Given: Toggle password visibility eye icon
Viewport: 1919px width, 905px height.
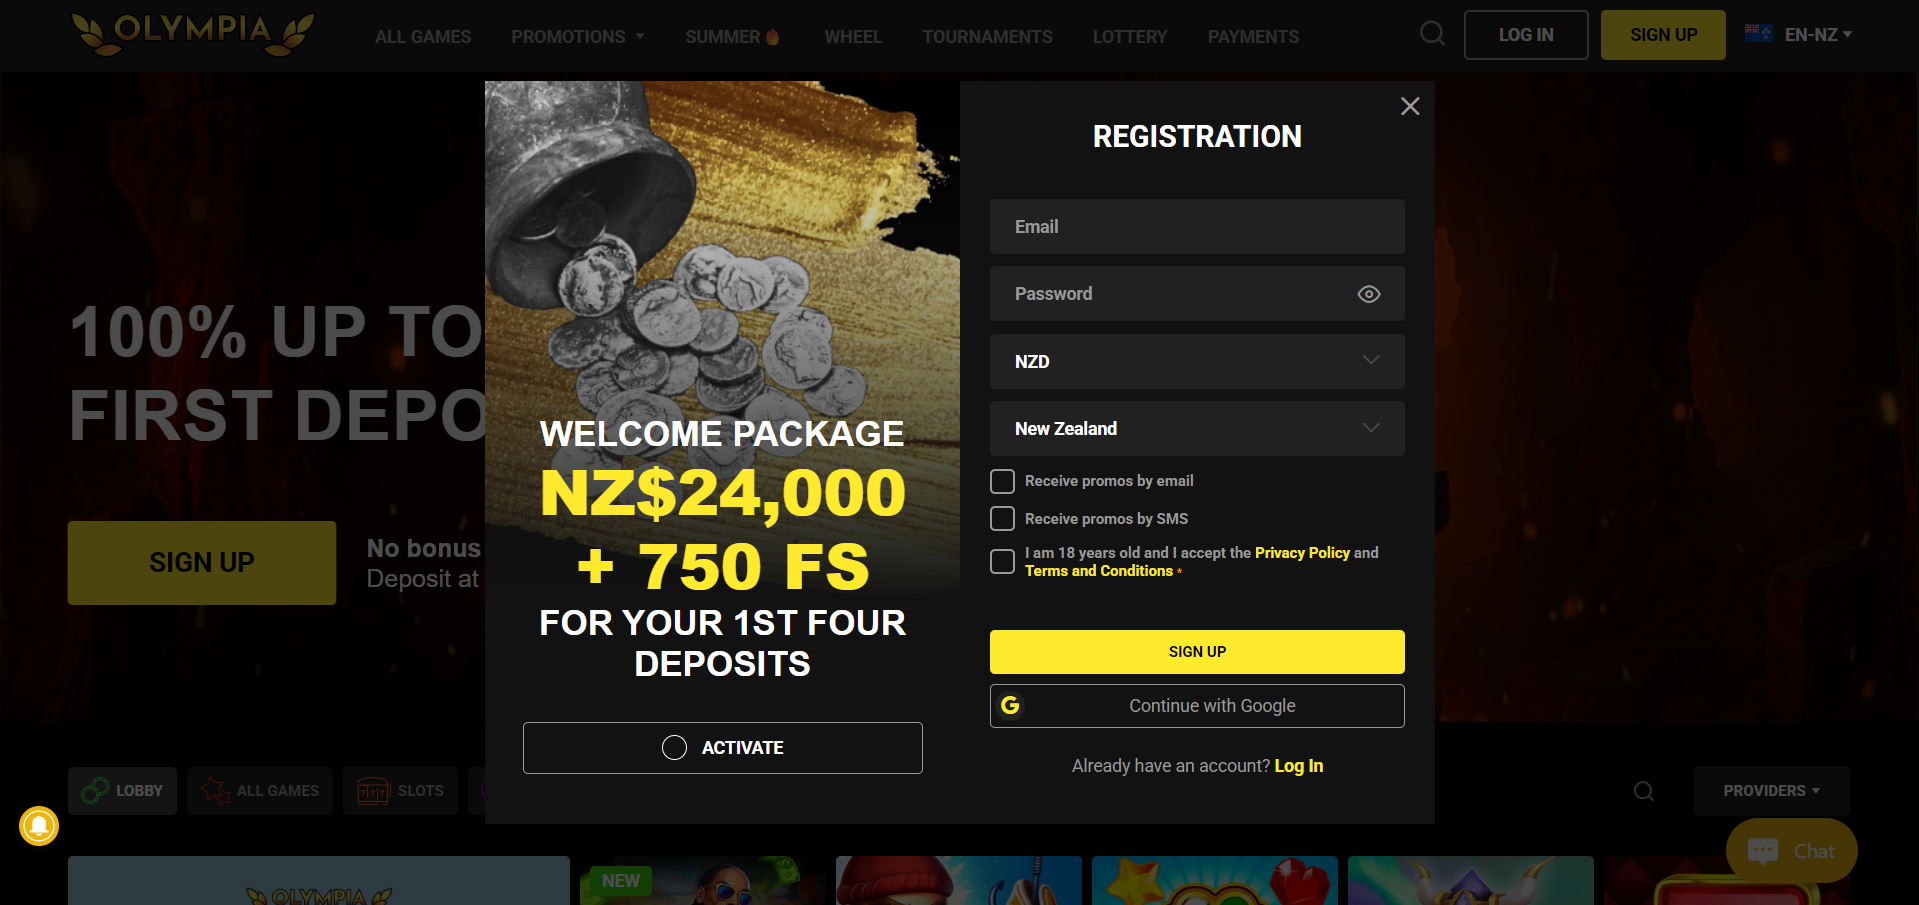Looking at the screenshot, I should coord(1369,294).
